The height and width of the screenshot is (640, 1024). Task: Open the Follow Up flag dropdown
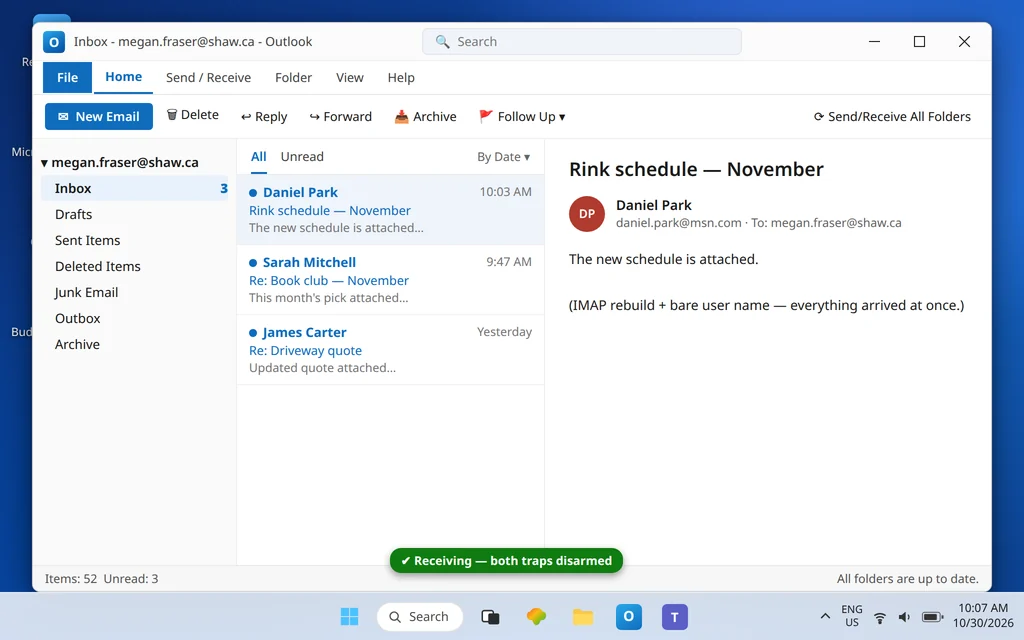click(522, 116)
